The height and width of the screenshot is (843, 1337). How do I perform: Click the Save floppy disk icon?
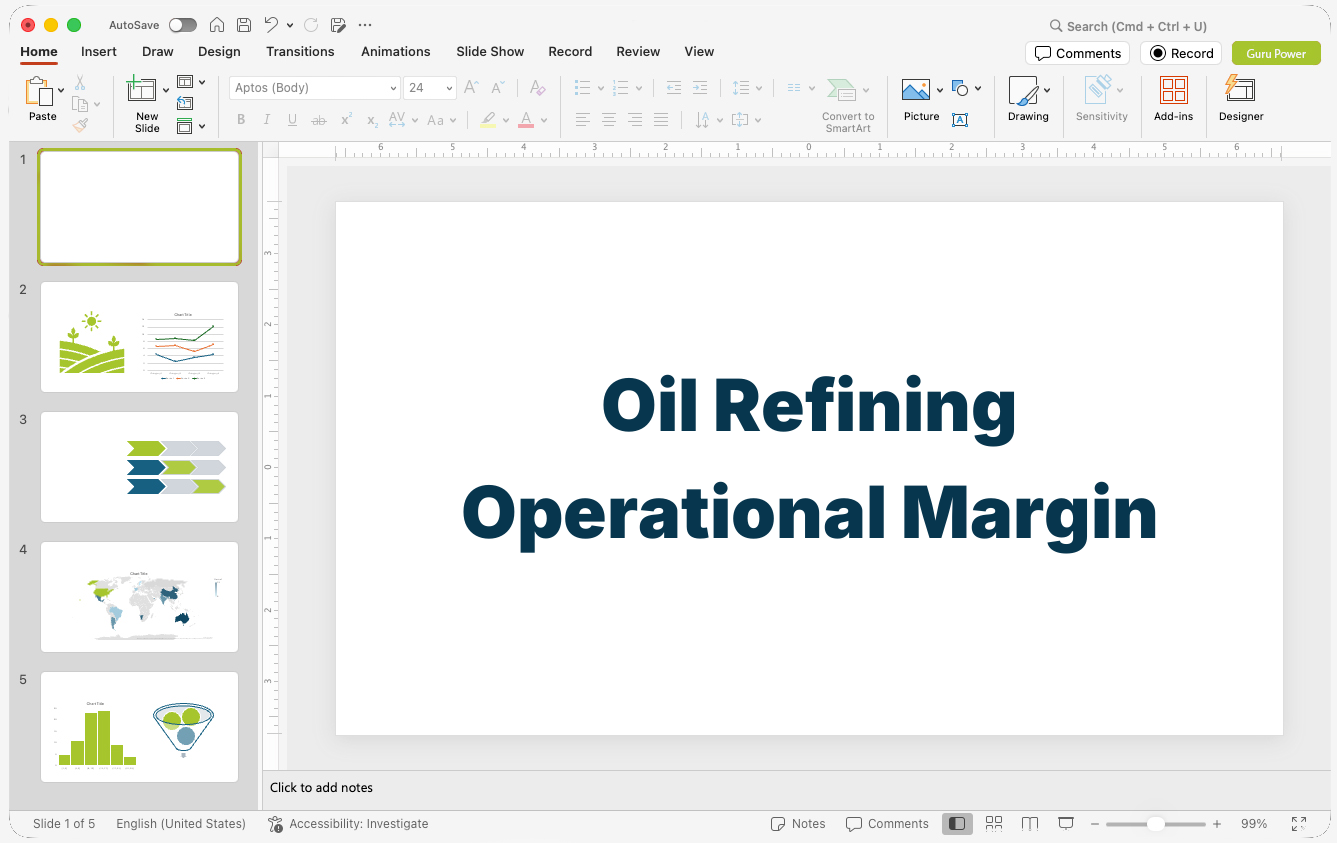pos(244,25)
